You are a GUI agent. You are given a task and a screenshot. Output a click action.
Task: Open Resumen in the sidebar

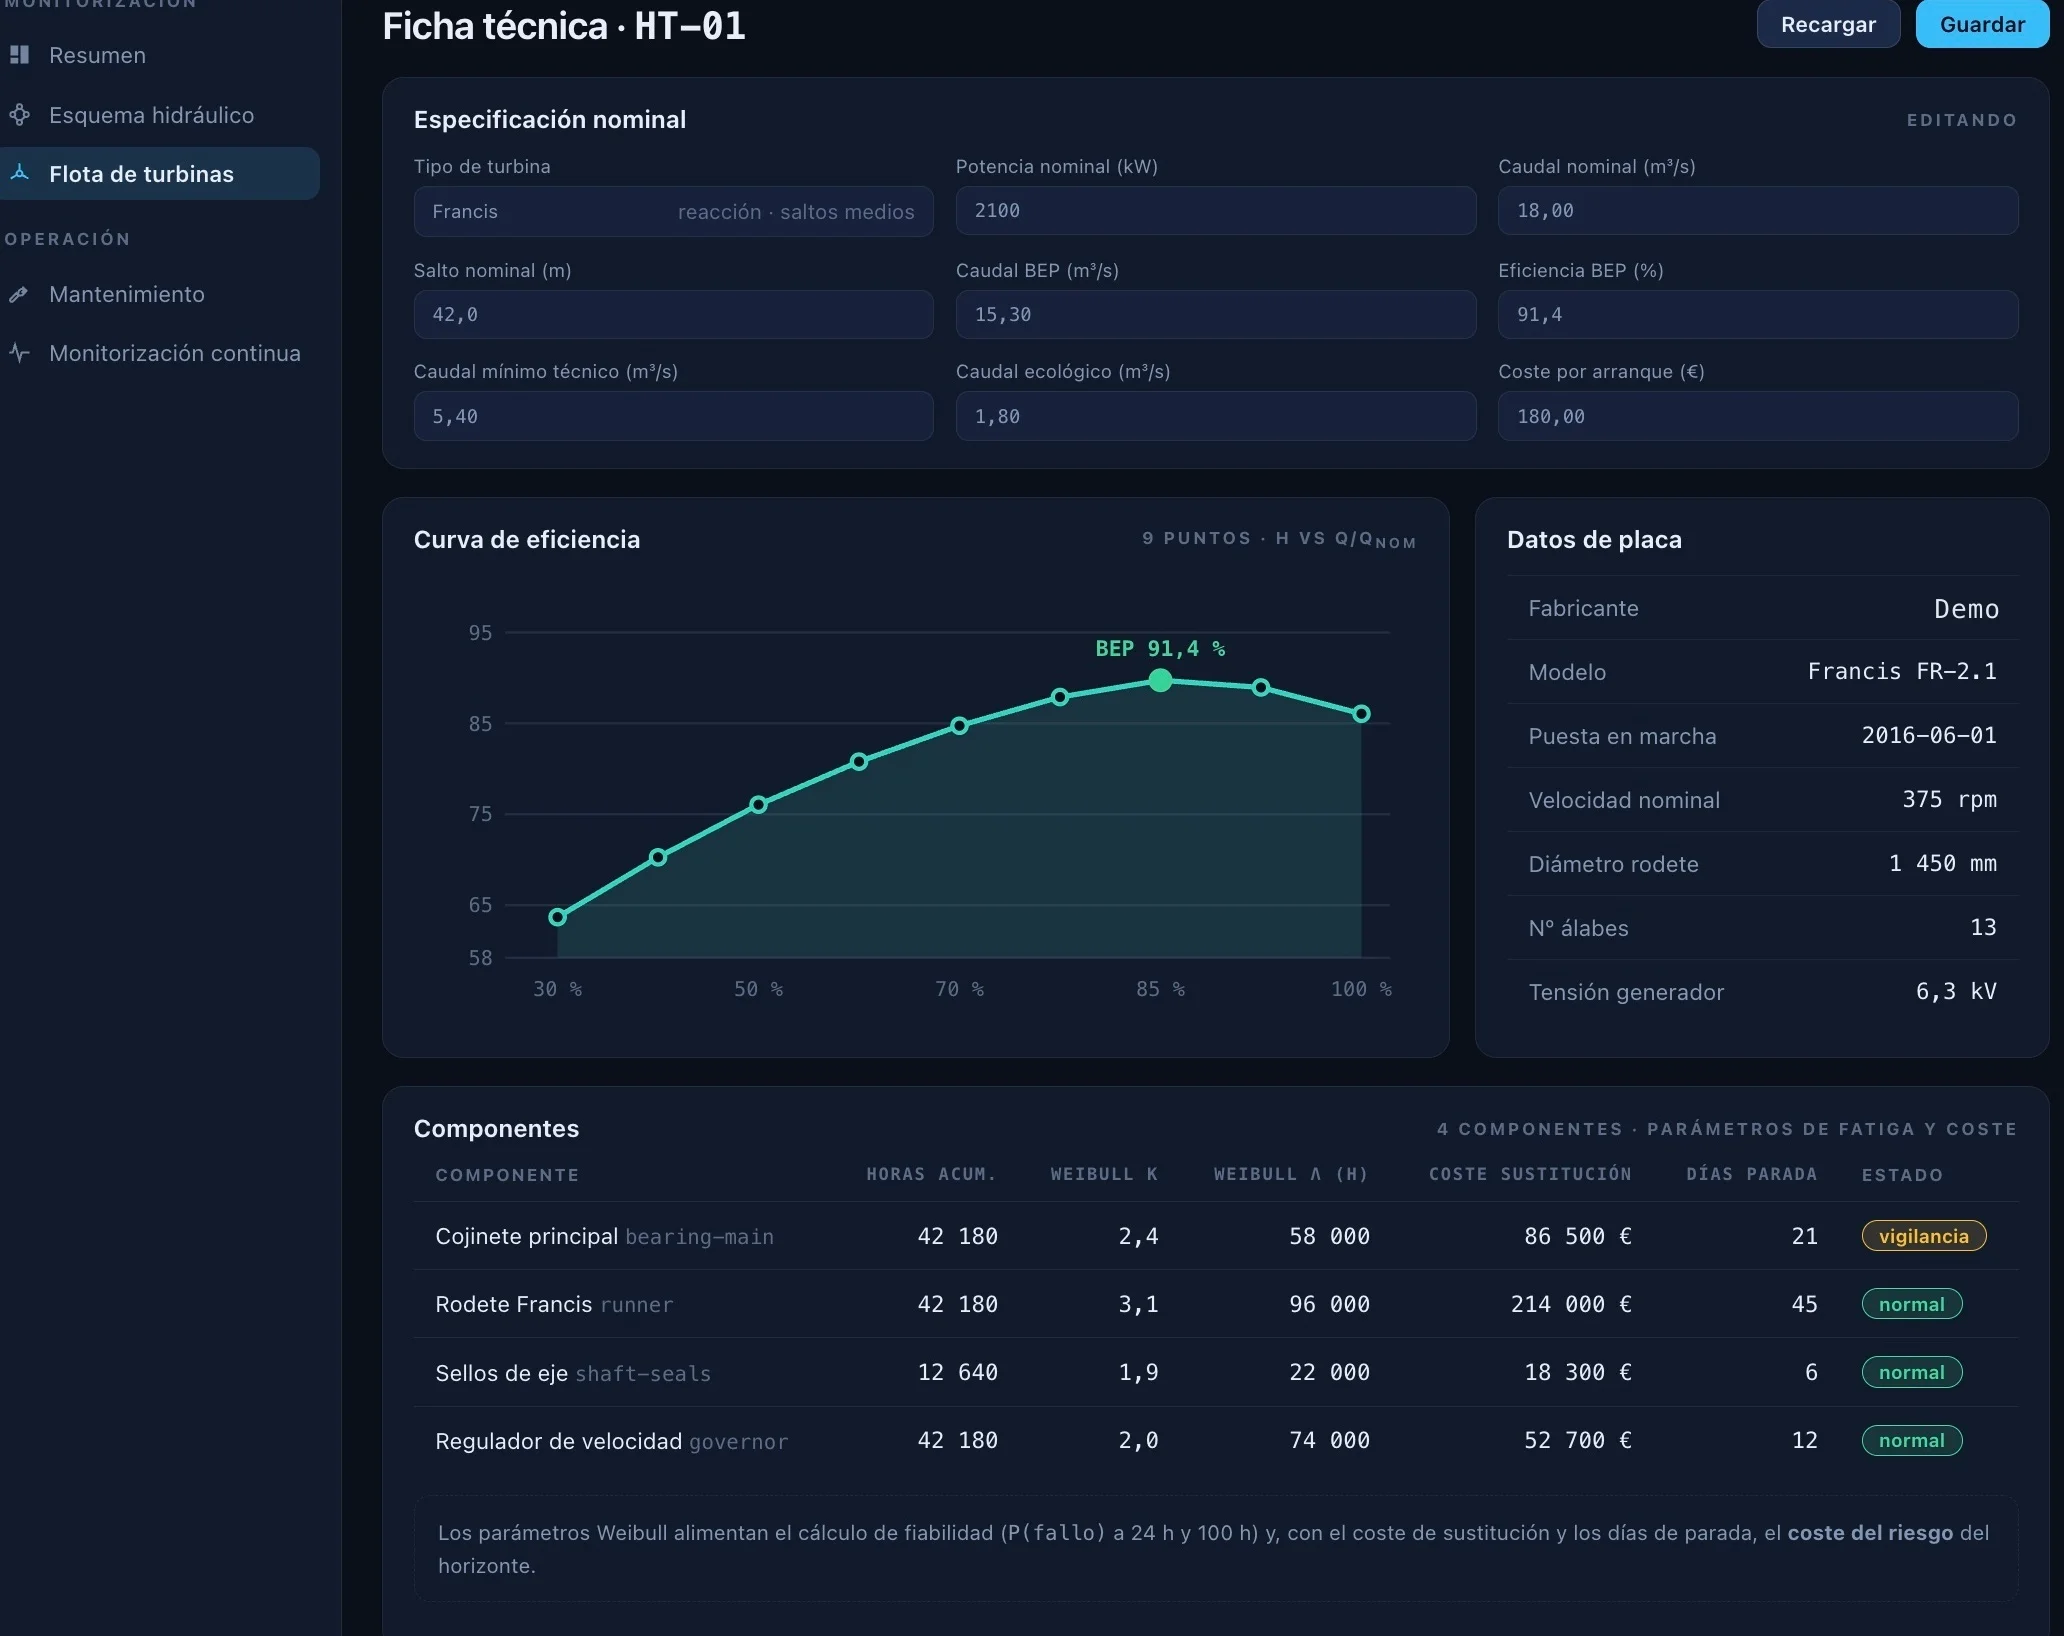click(x=160, y=55)
